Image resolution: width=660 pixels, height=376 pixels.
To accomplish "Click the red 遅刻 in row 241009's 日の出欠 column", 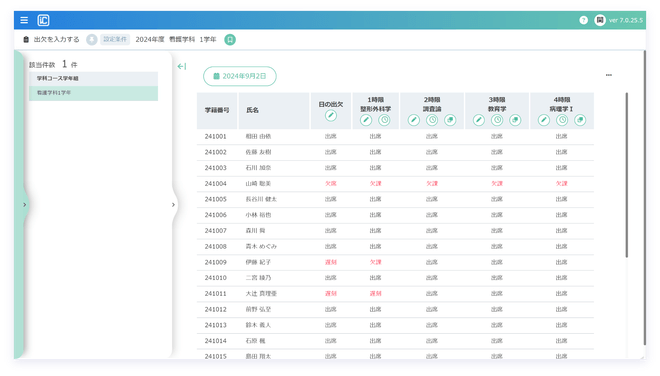I will [331, 262].
